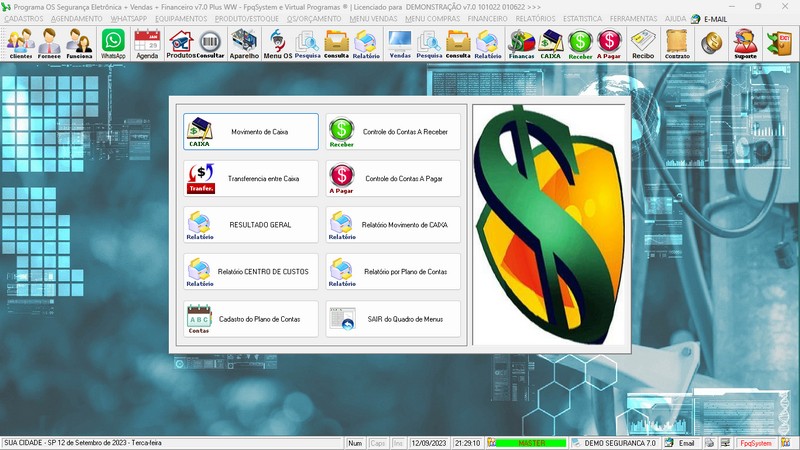800x450 pixels.
Task: Open Cadastro do Plano de Contas
Action: click(x=251, y=319)
